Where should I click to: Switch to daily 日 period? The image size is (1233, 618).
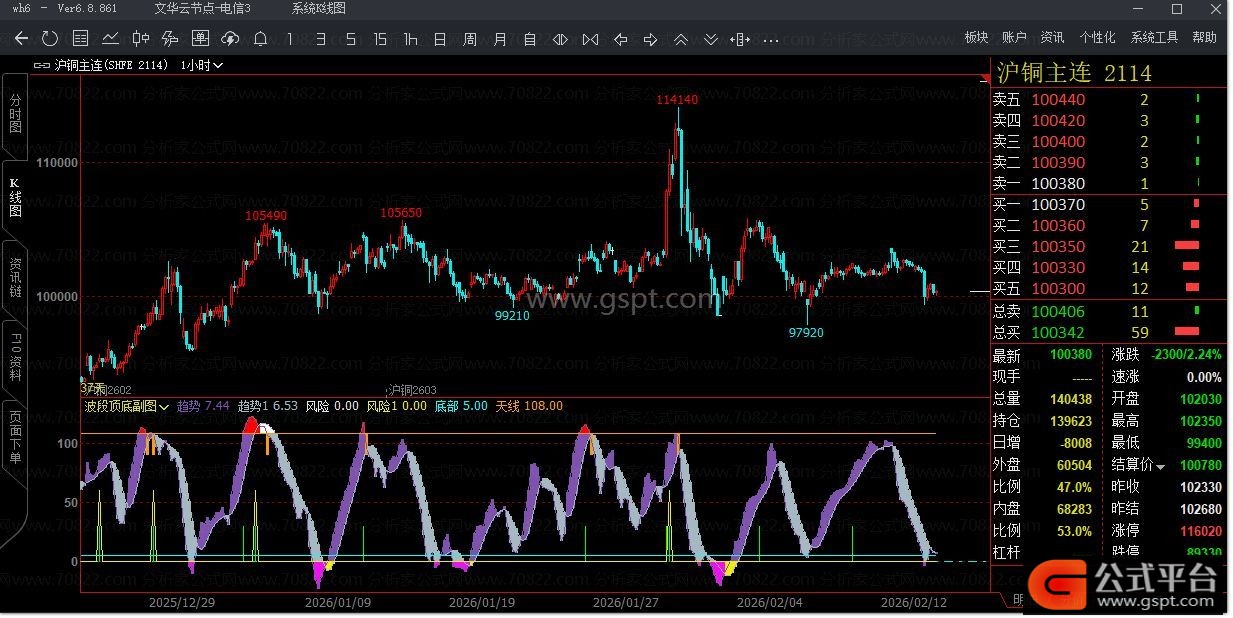[x=440, y=39]
